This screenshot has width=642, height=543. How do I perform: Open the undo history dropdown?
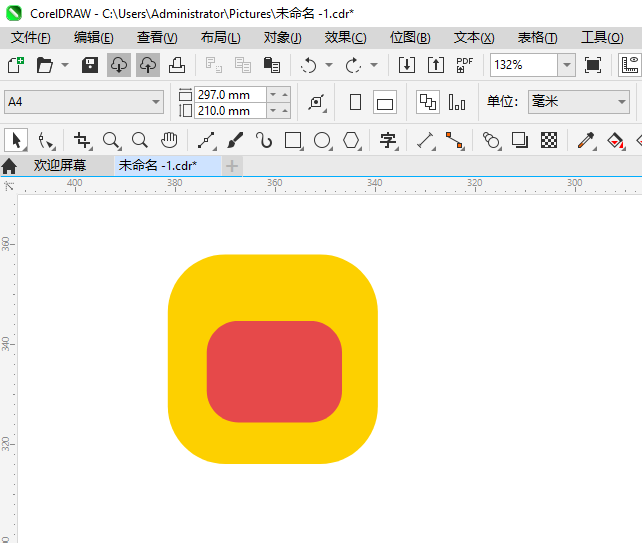coord(329,65)
